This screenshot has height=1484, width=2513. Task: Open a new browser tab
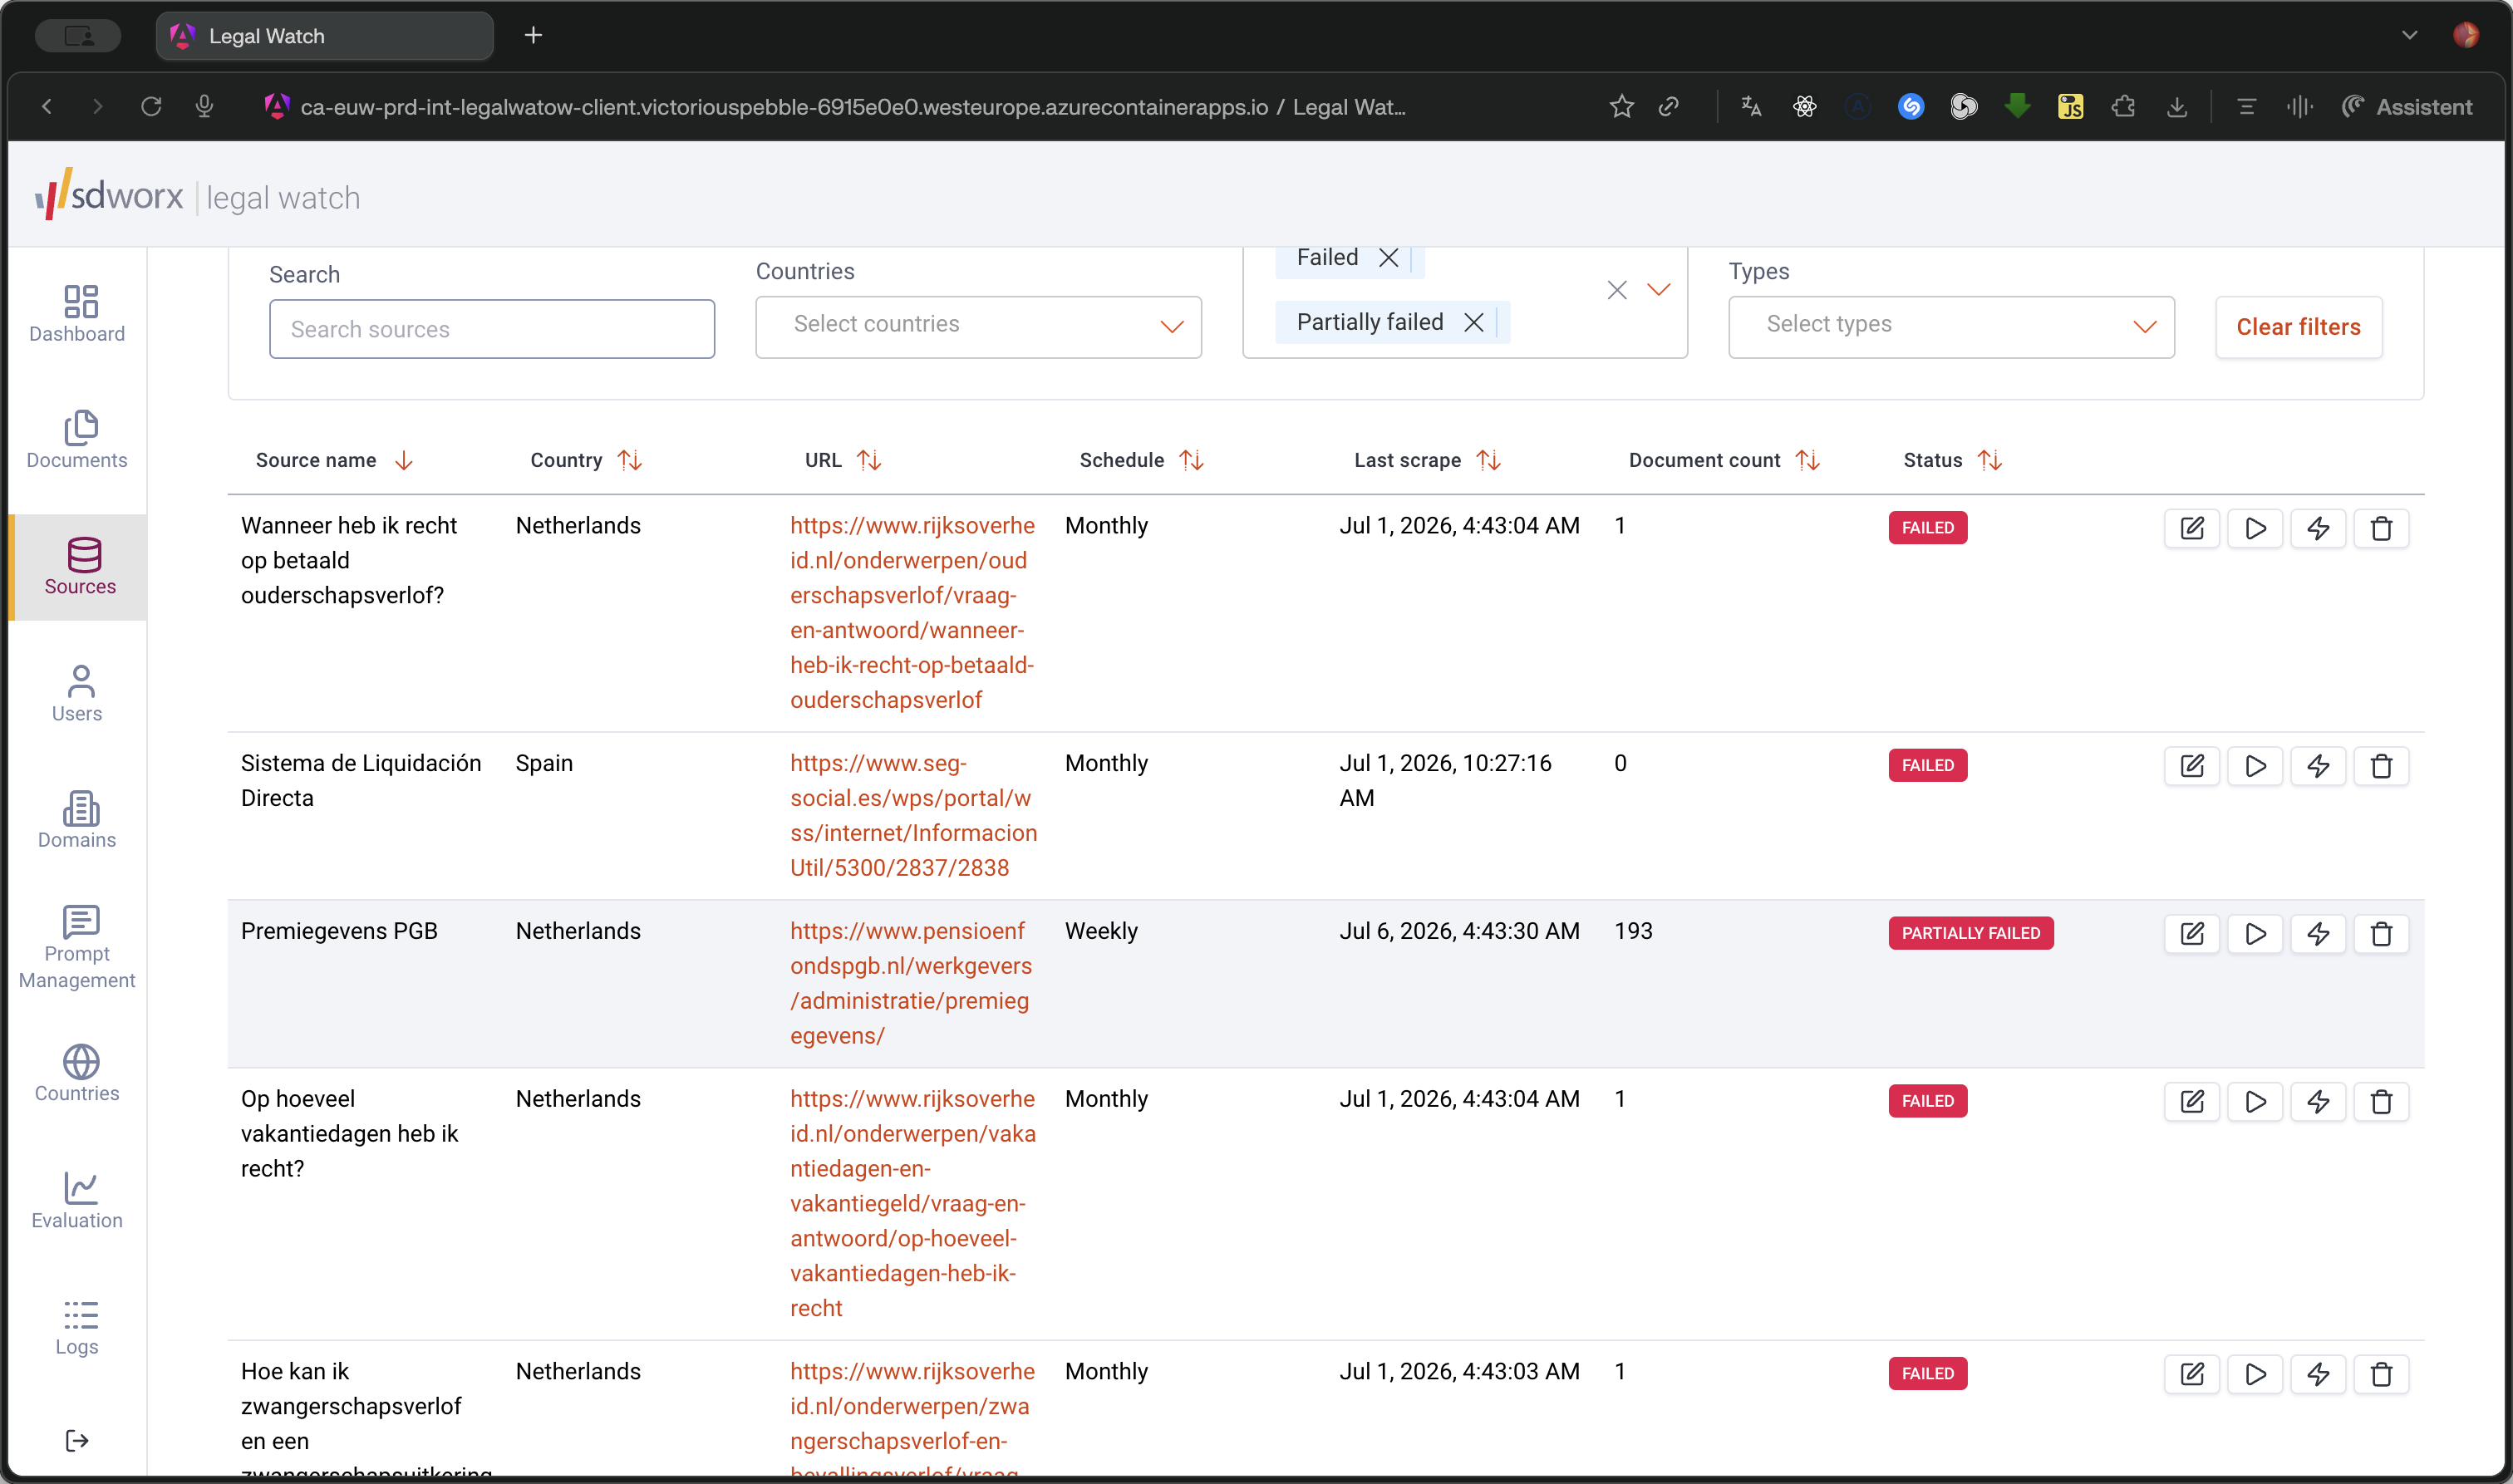533,36
